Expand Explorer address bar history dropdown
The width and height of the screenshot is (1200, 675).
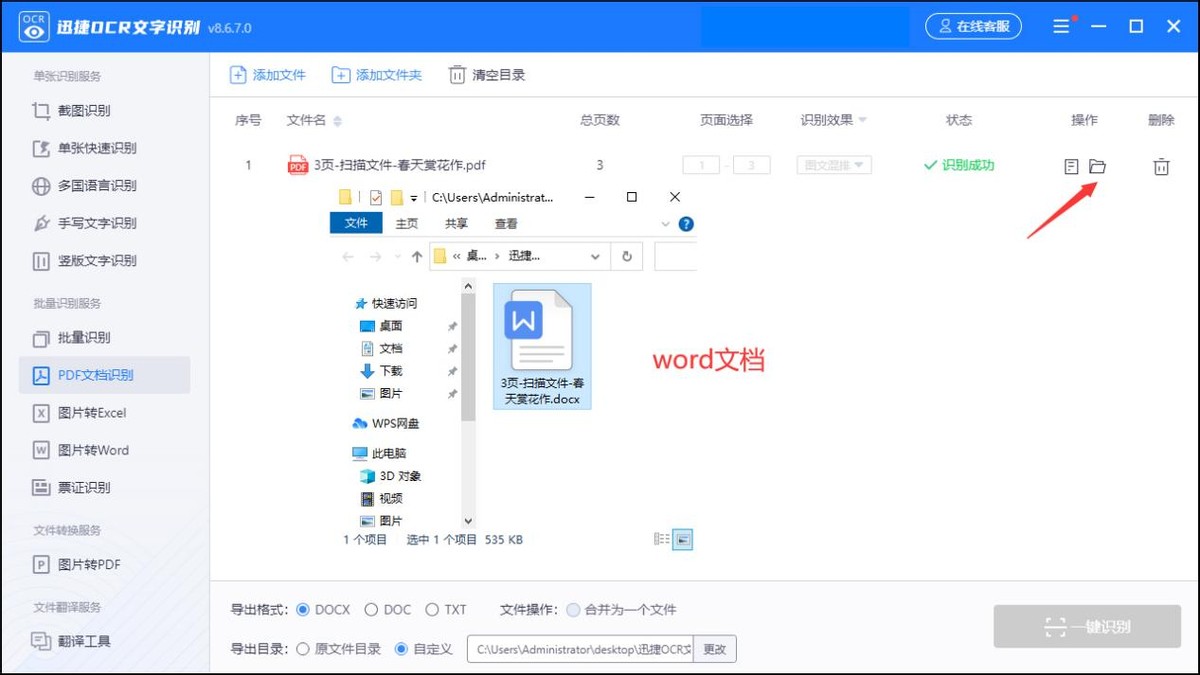[x=596, y=257]
